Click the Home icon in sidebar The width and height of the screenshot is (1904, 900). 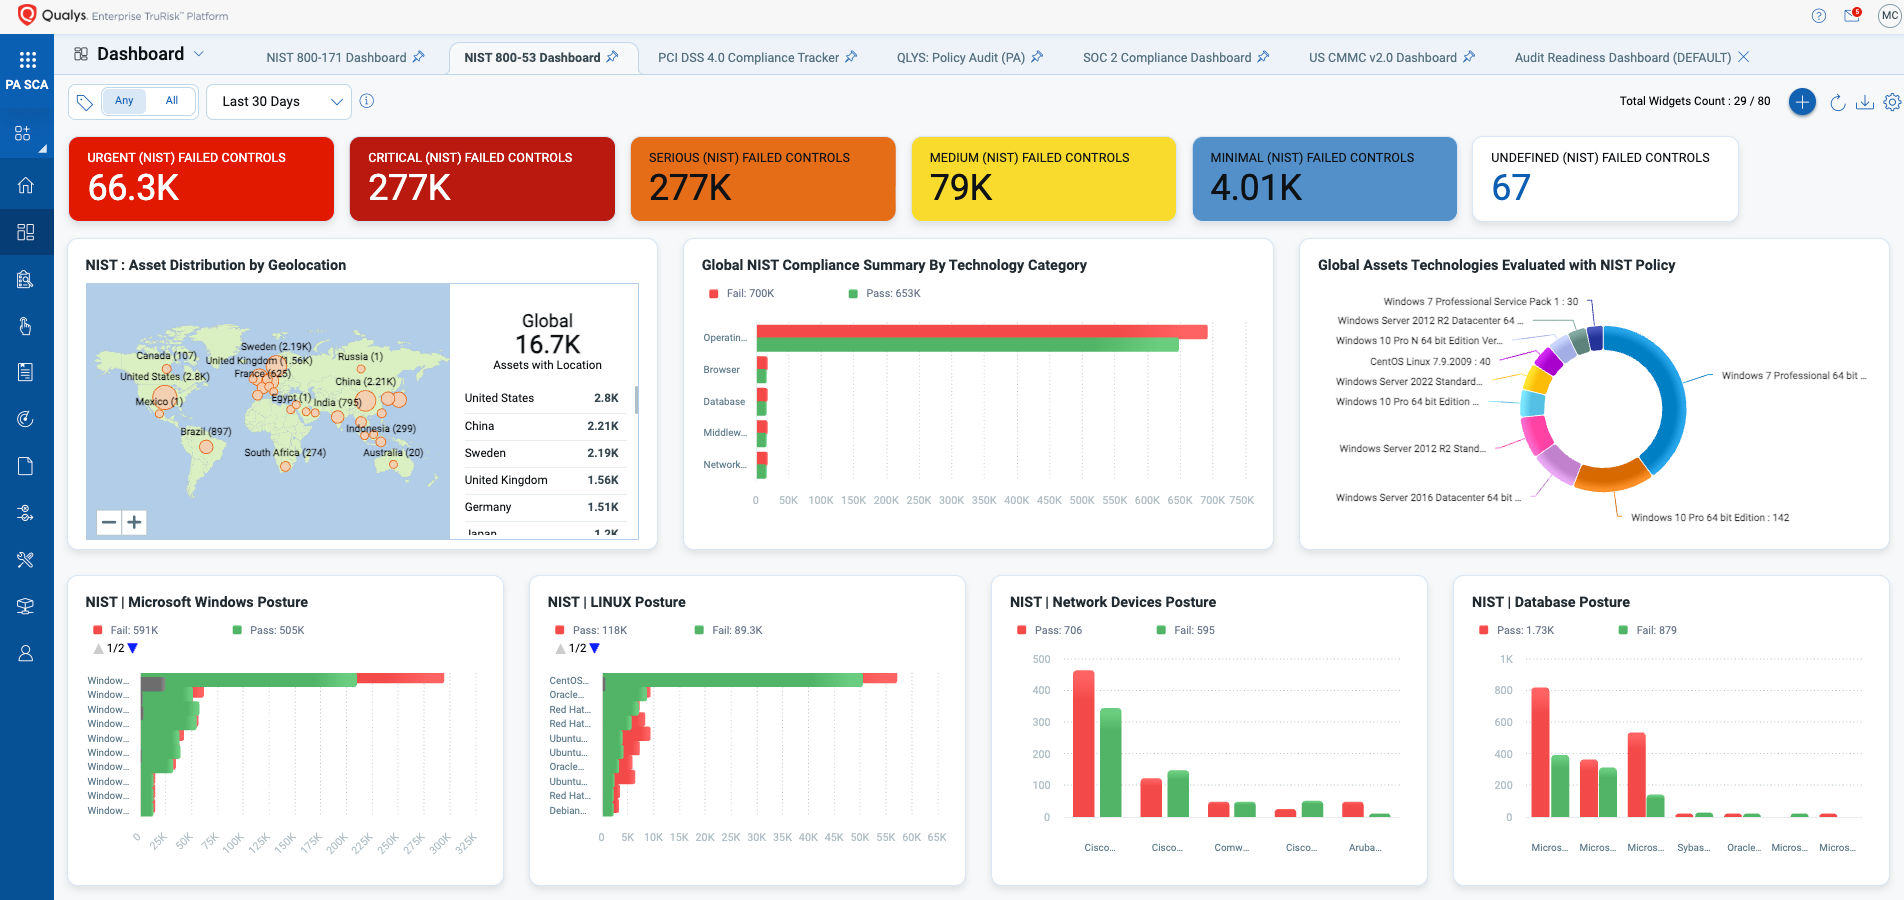(x=26, y=185)
